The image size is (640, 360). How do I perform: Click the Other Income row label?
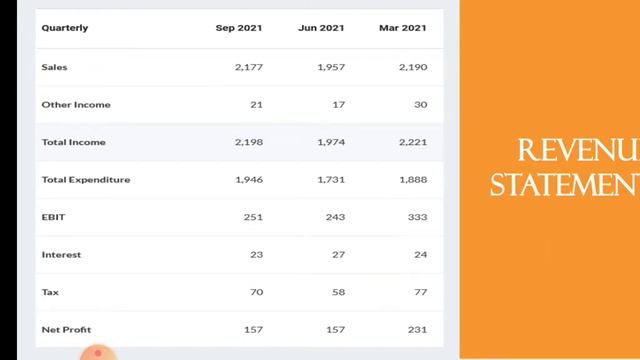pyautogui.click(x=76, y=105)
